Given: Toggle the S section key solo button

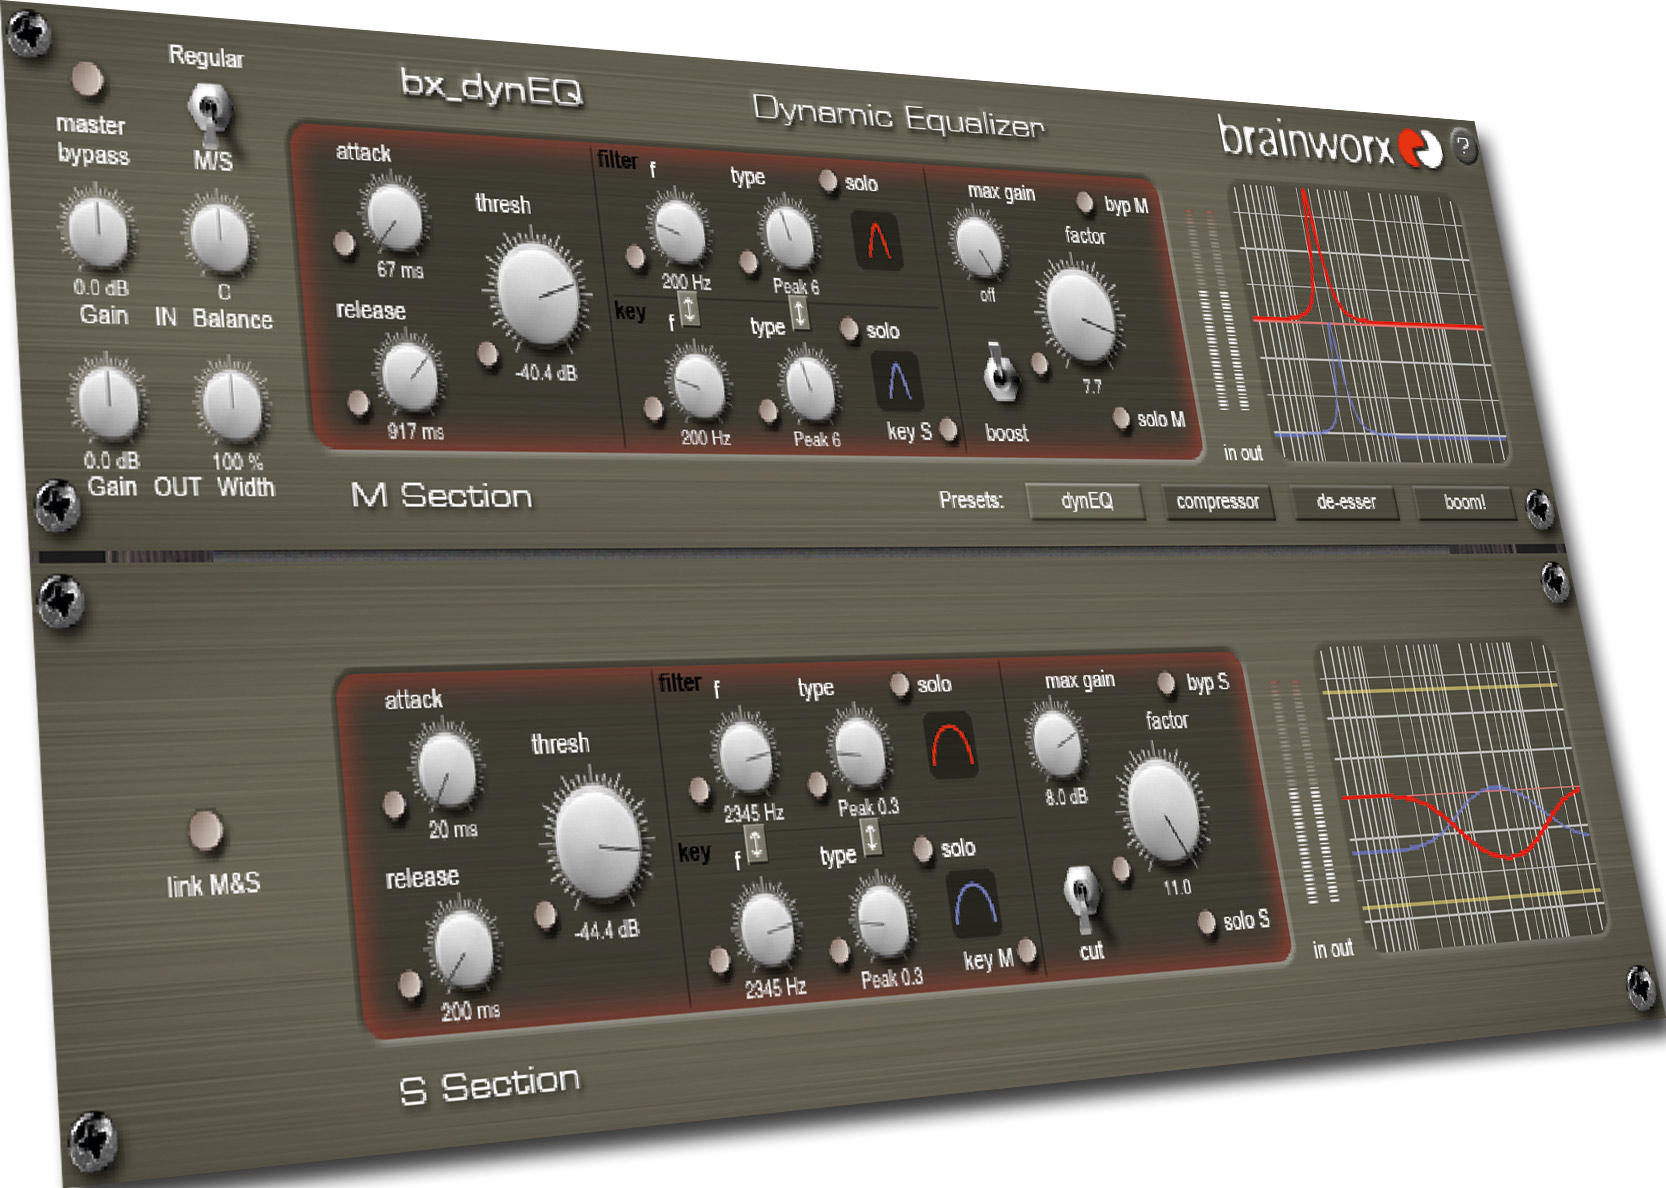Looking at the screenshot, I should [923, 850].
